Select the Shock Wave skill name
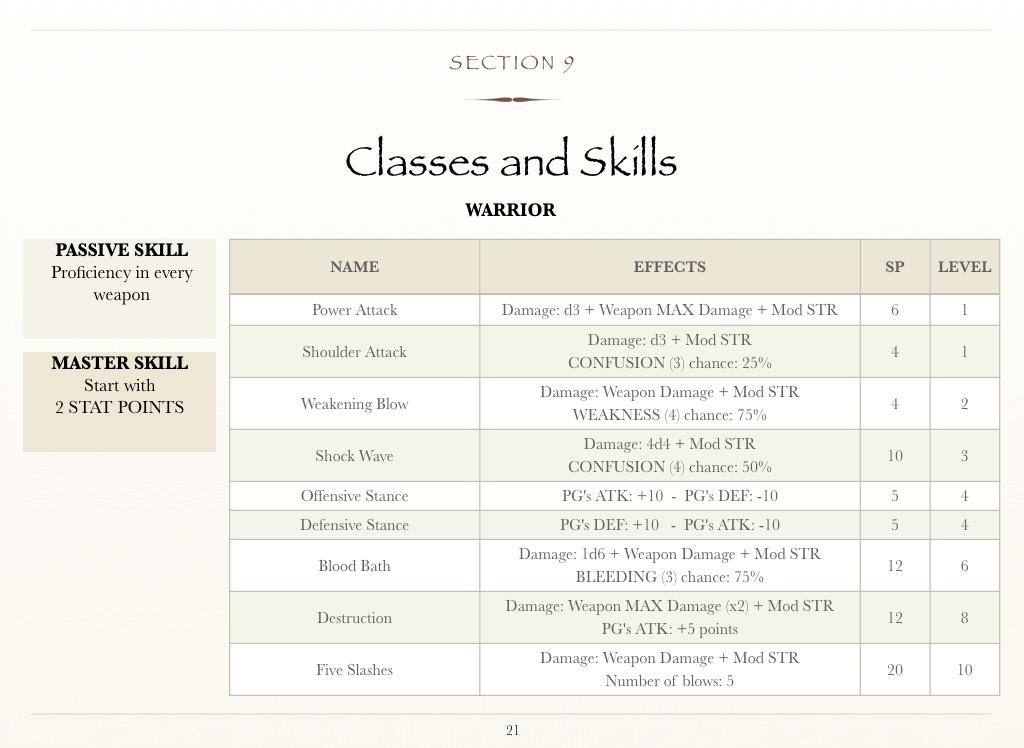1024x748 pixels. [x=354, y=456]
